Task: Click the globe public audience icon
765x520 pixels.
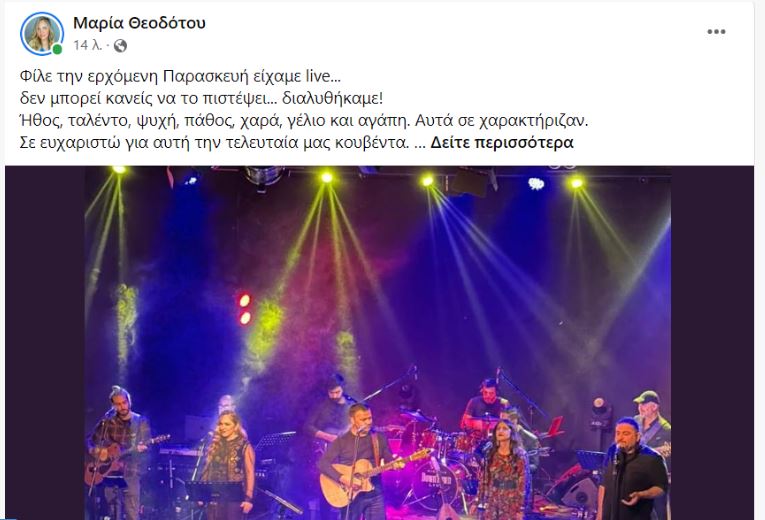Action: (x=120, y=46)
